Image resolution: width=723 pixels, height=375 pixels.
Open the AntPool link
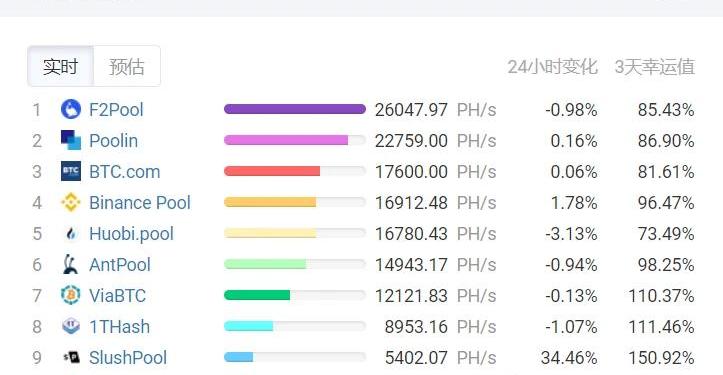pyautogui.click(x=120, y=265)
